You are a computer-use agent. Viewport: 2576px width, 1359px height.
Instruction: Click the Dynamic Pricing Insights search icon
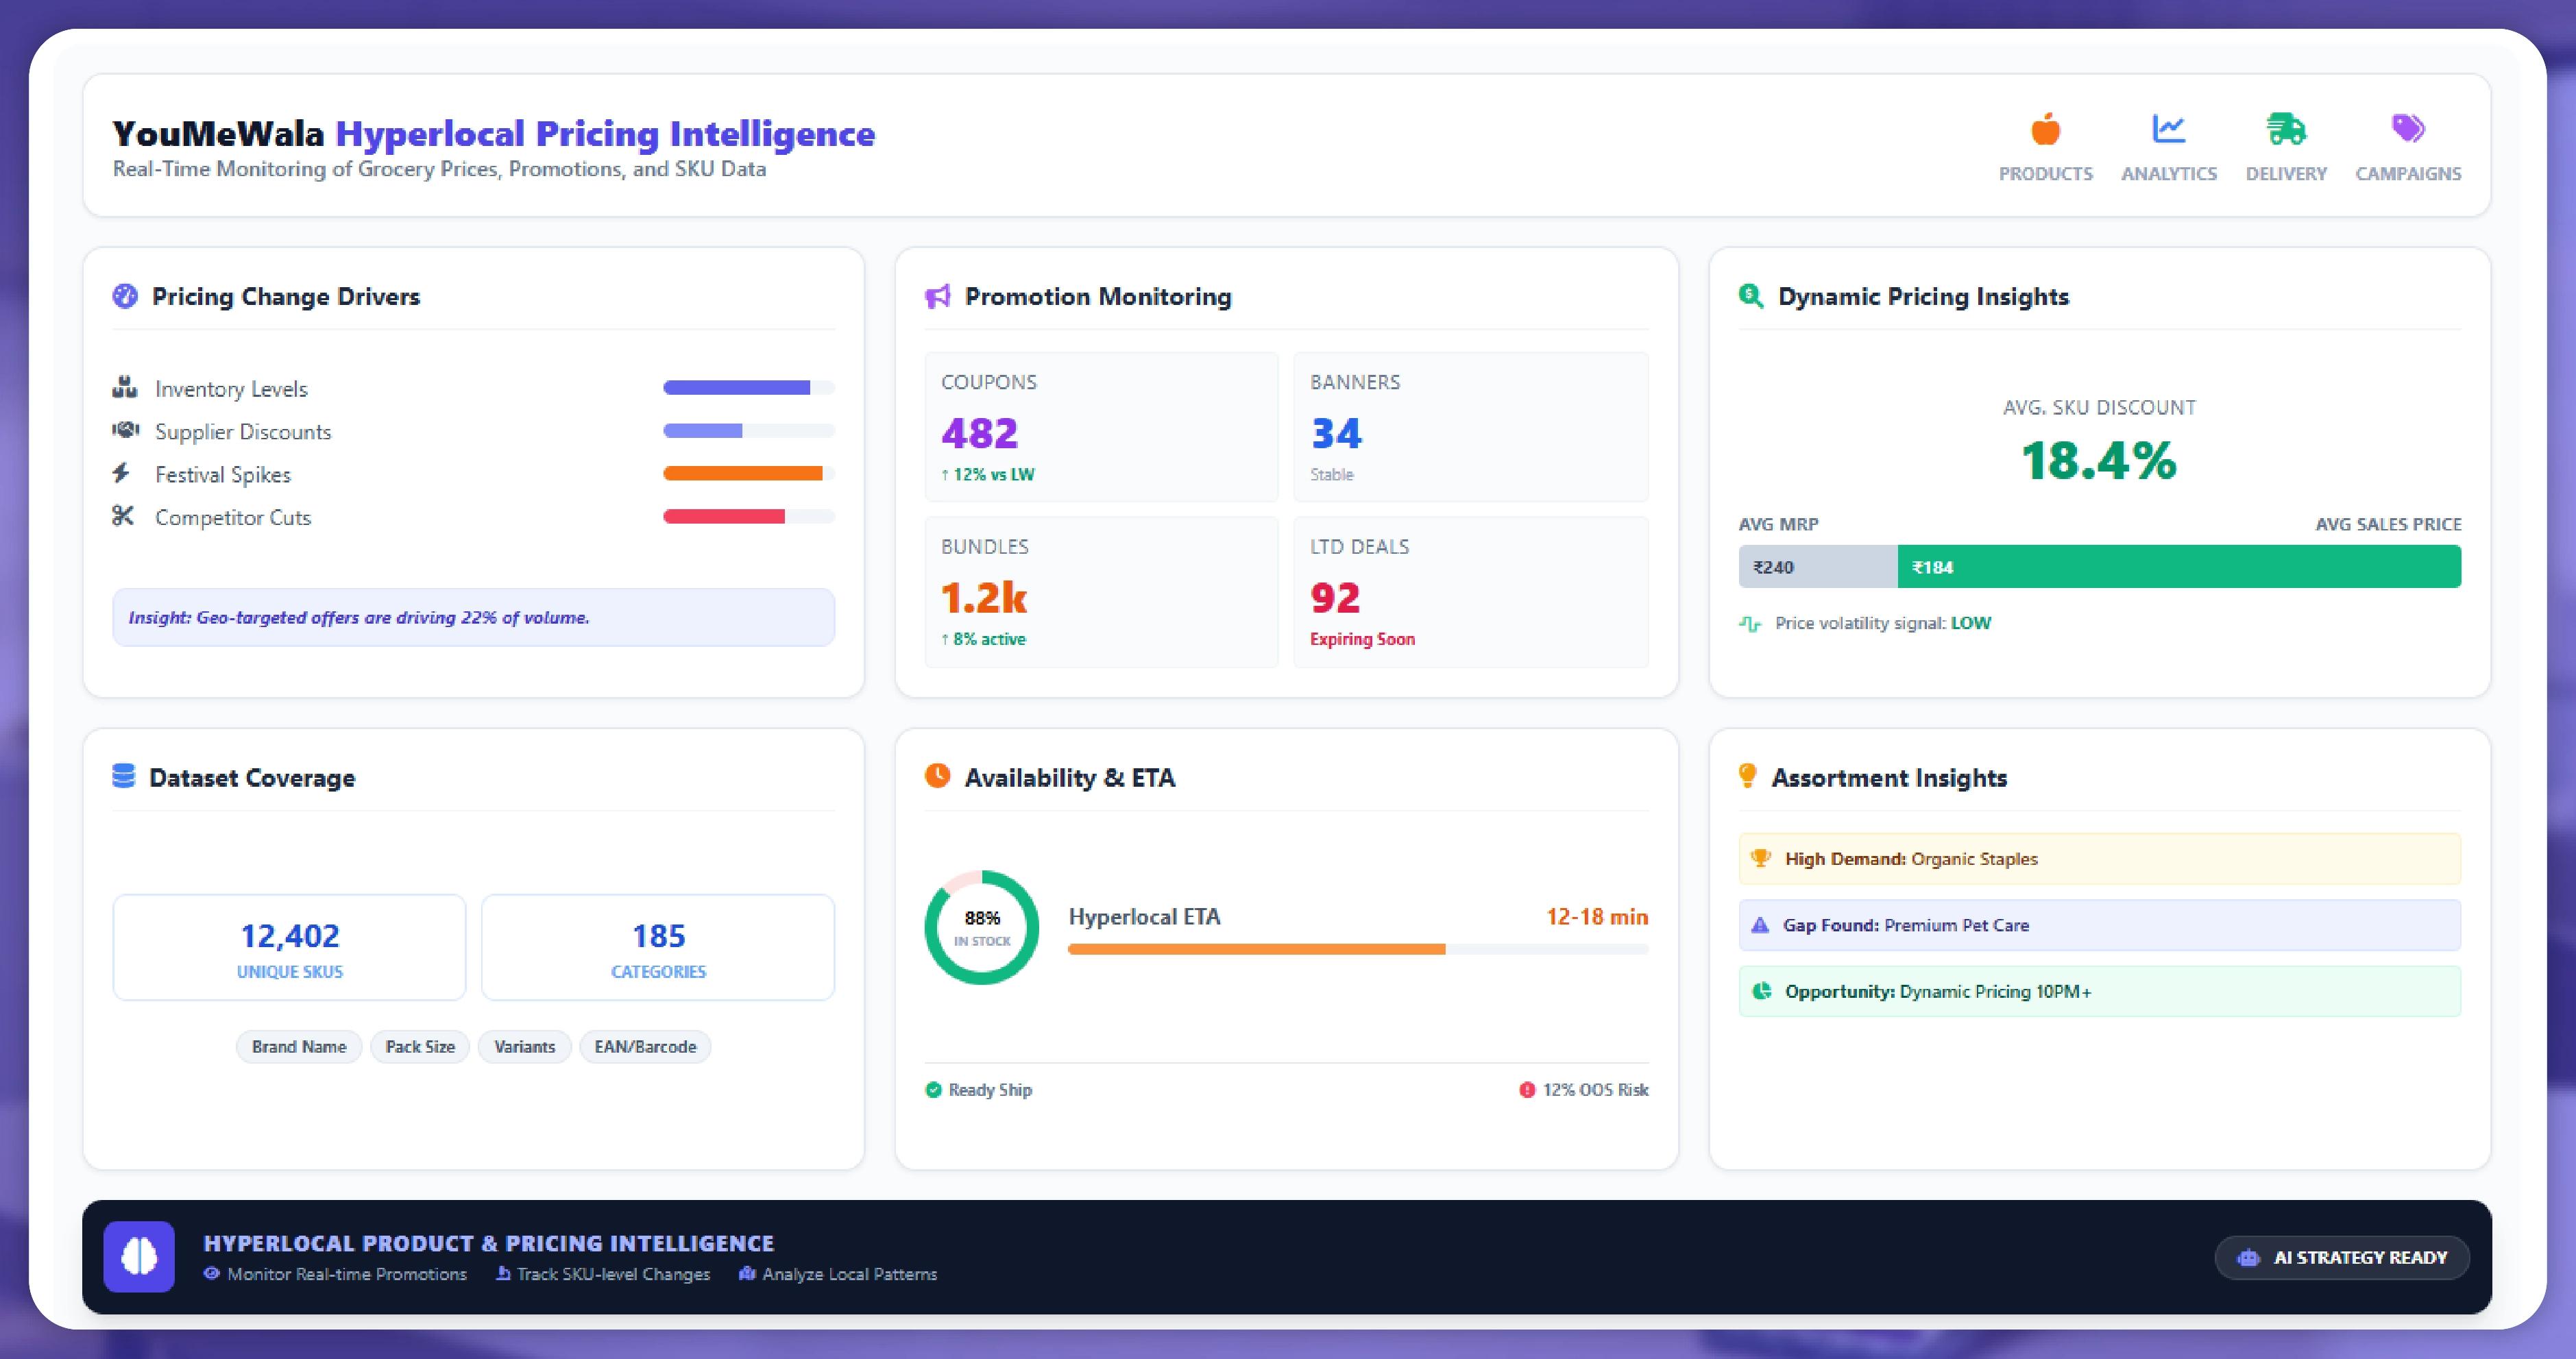click(x=1750, y=296)
